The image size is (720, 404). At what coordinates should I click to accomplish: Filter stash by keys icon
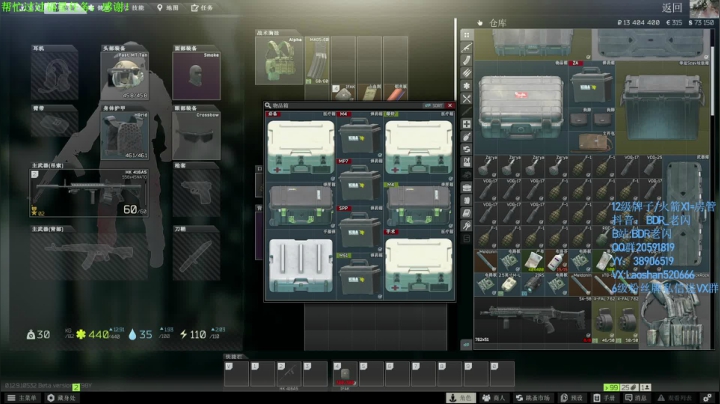point(467,225)
